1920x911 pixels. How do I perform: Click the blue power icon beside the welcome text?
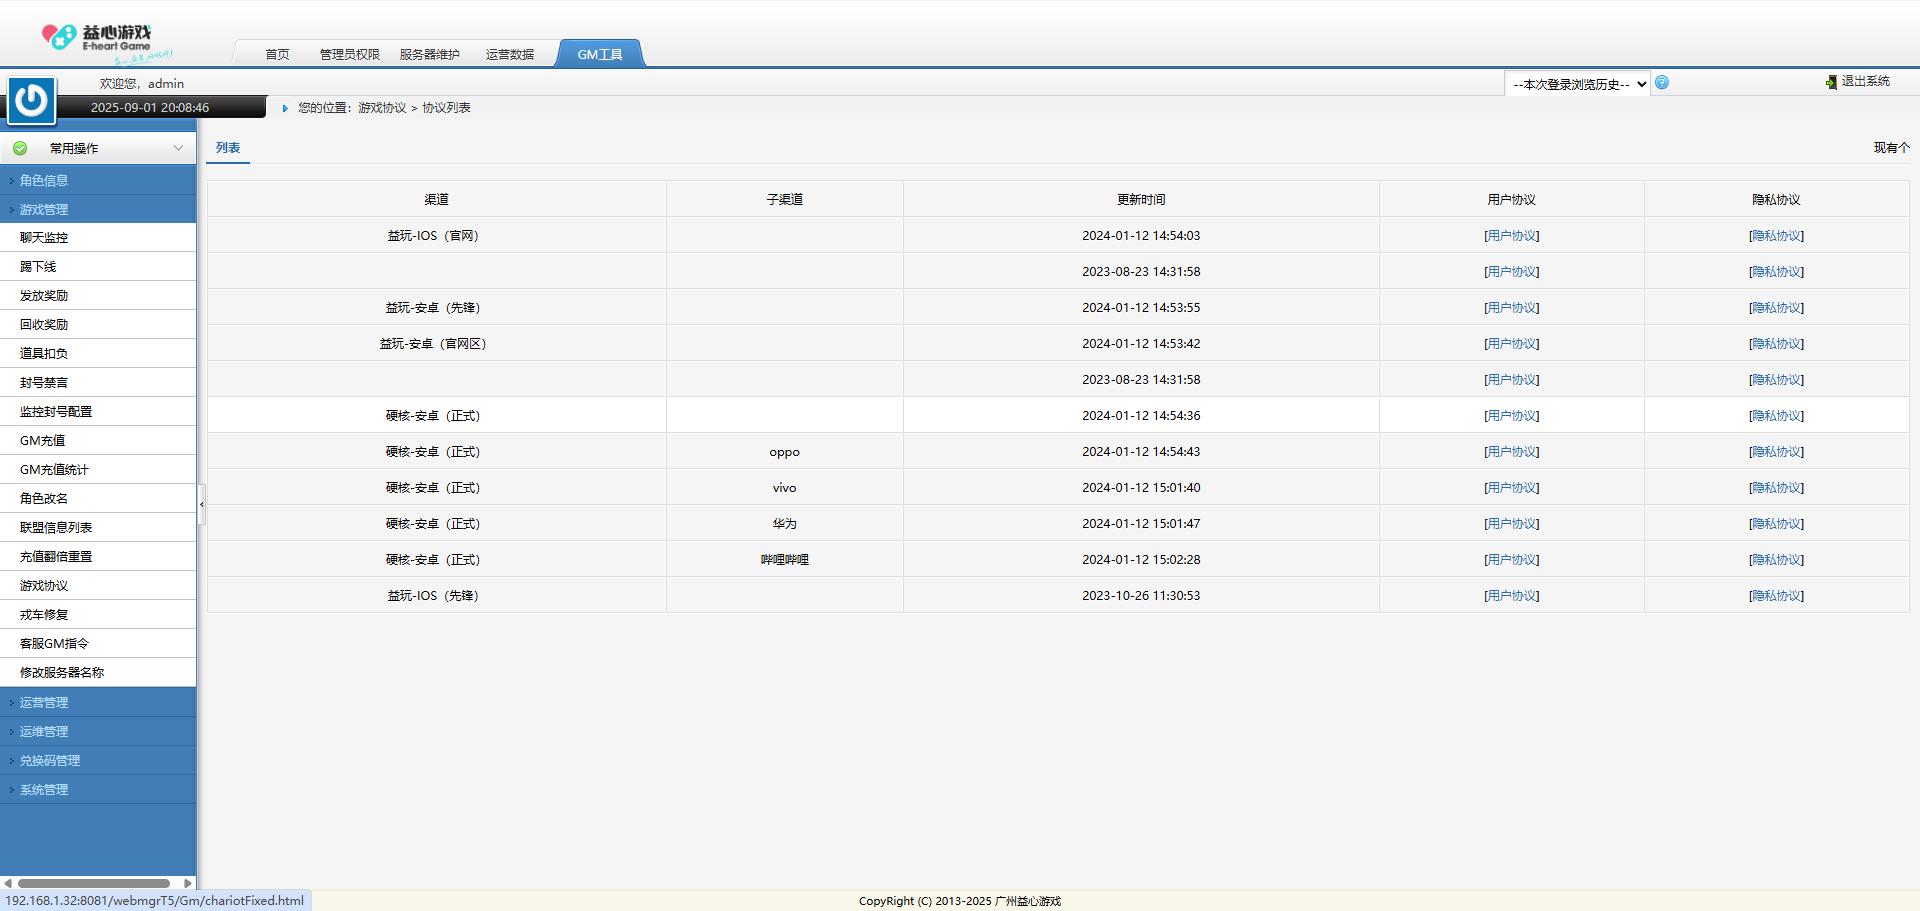[x=31, y=100]
